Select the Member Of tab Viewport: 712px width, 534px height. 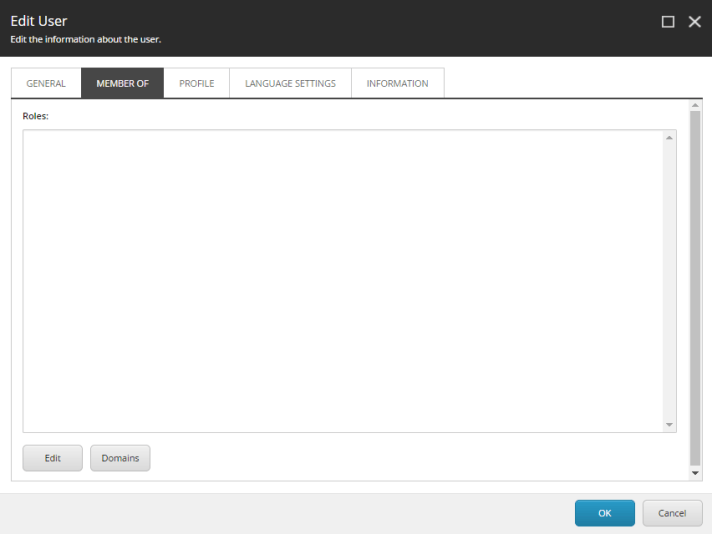(x=122, y=83)
